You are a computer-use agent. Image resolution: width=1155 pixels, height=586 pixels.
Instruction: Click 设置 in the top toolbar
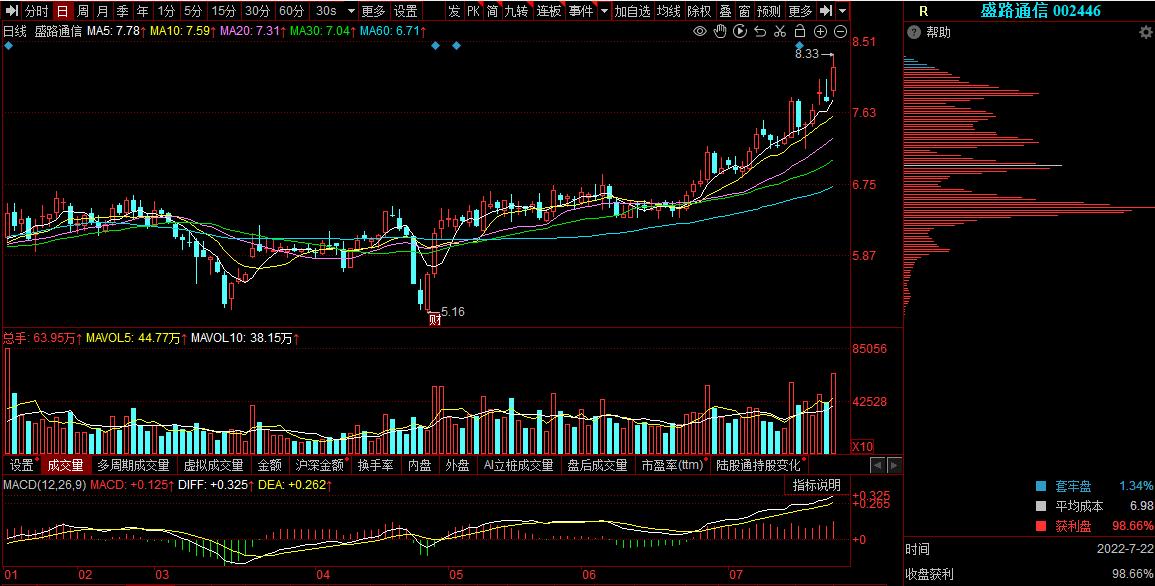pyautogui.click(x=405, y=11)
